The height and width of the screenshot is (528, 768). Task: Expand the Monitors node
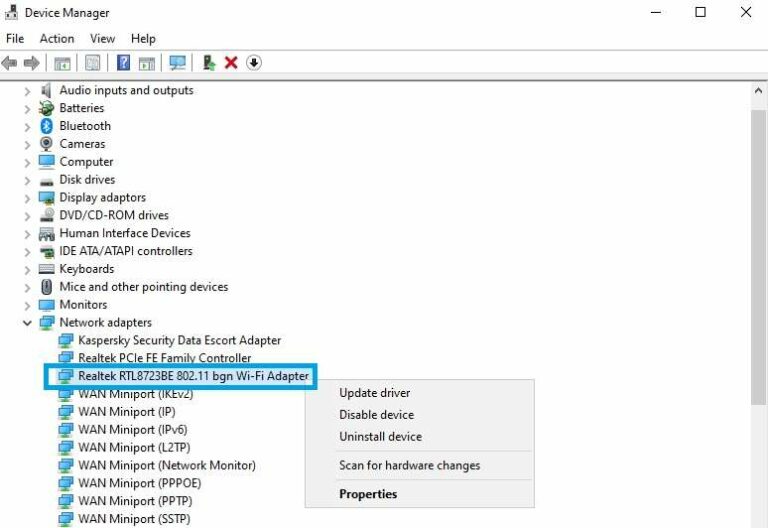click(x=27, y=306)
